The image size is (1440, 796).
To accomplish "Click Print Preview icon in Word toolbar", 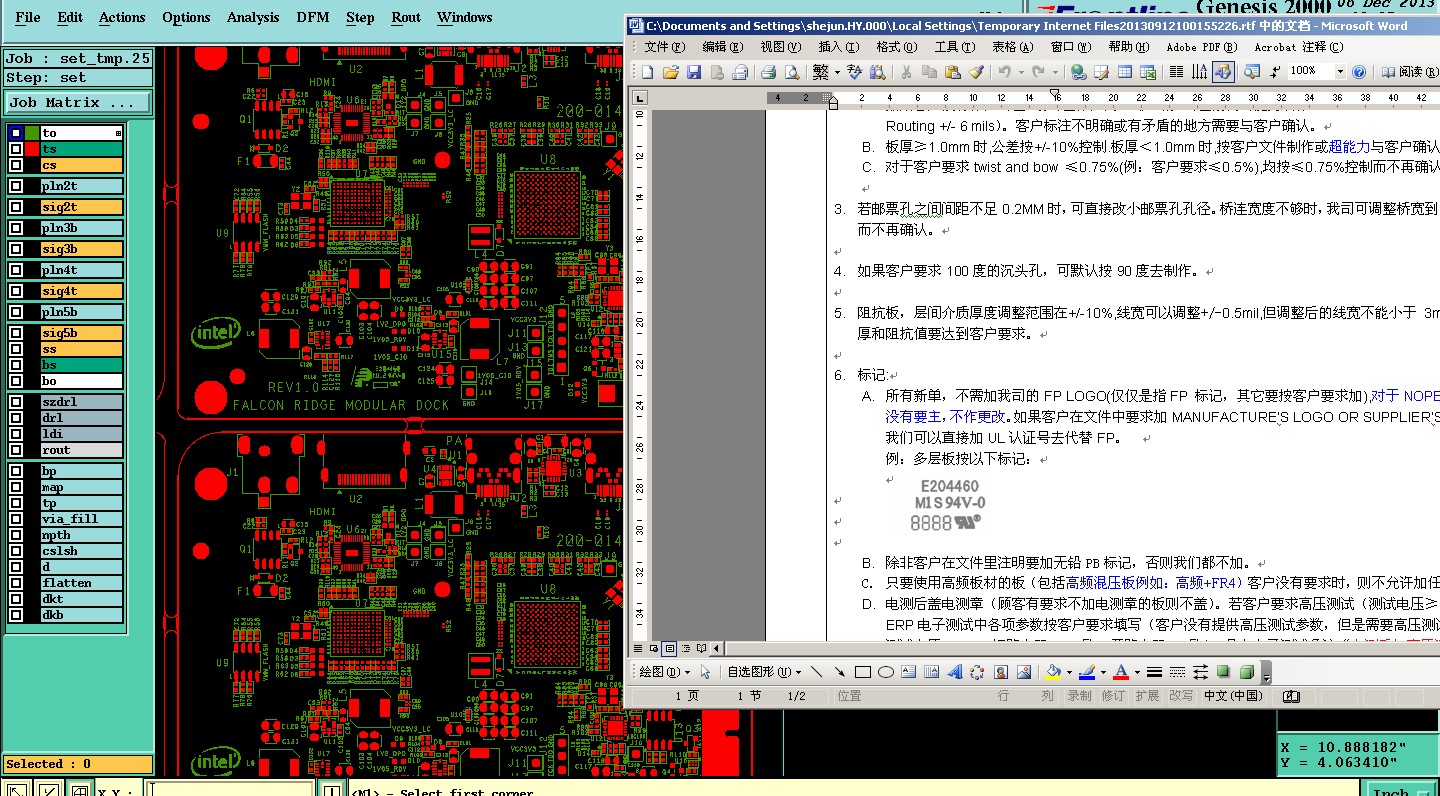I will coord(792,72).
